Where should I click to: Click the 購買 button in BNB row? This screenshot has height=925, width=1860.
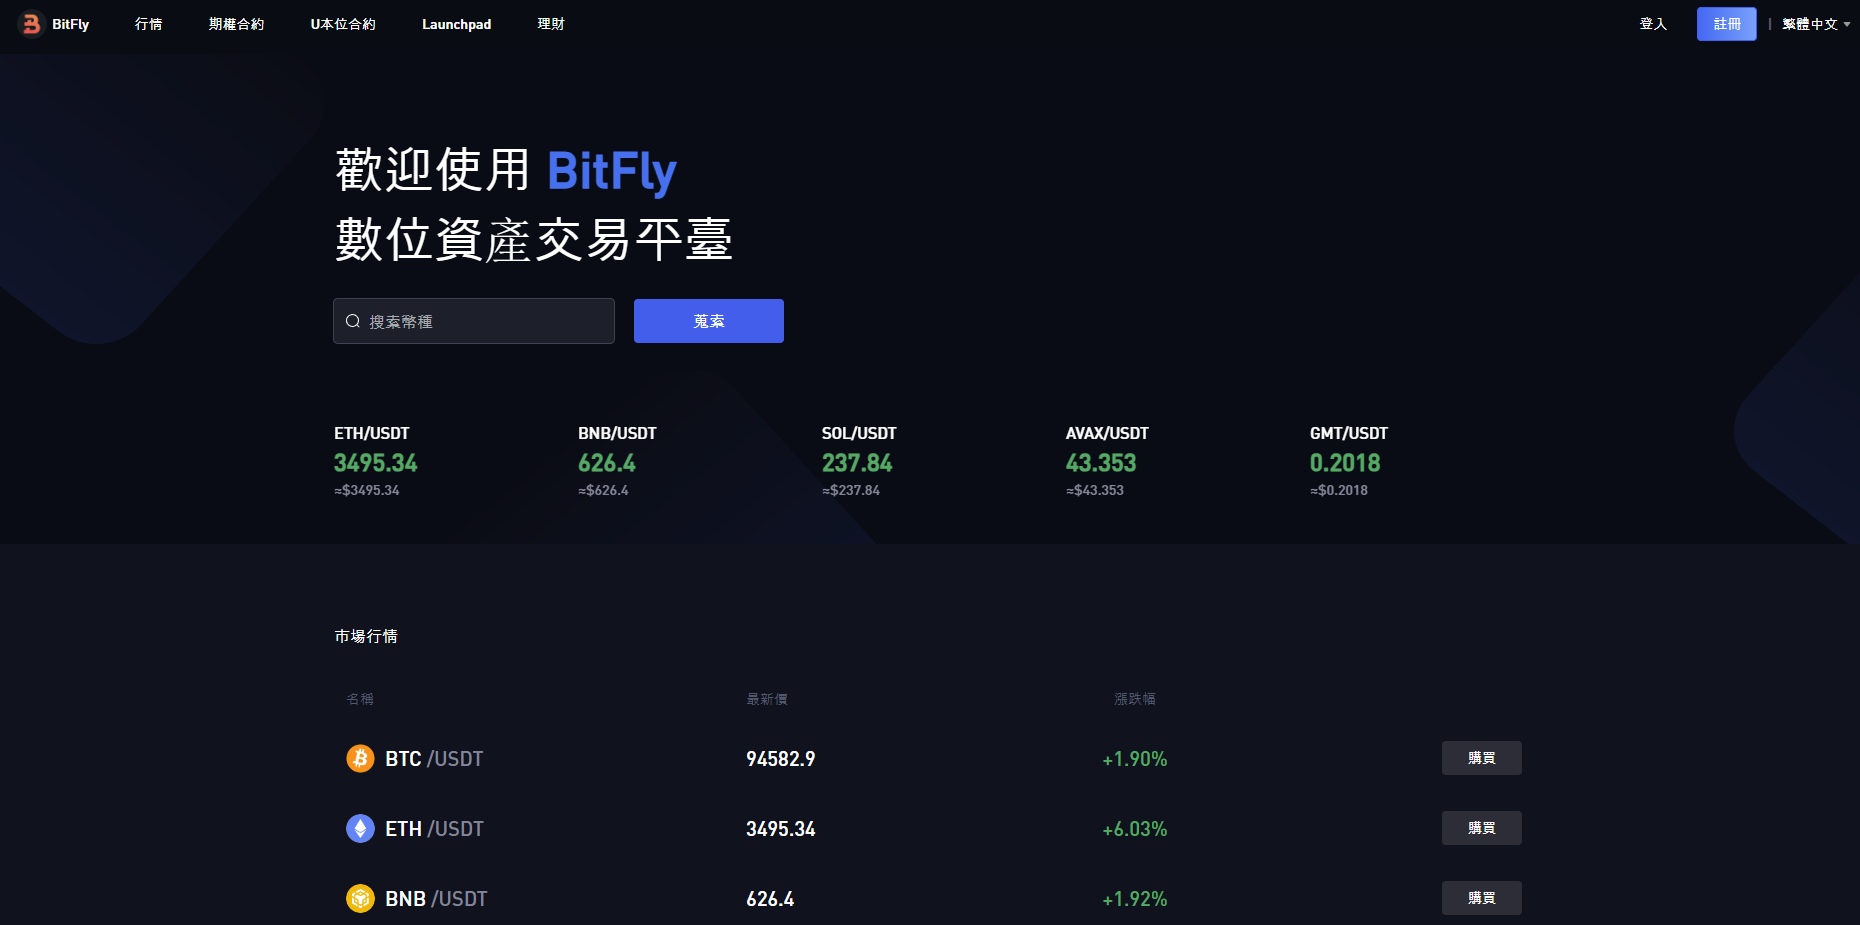1482,898
